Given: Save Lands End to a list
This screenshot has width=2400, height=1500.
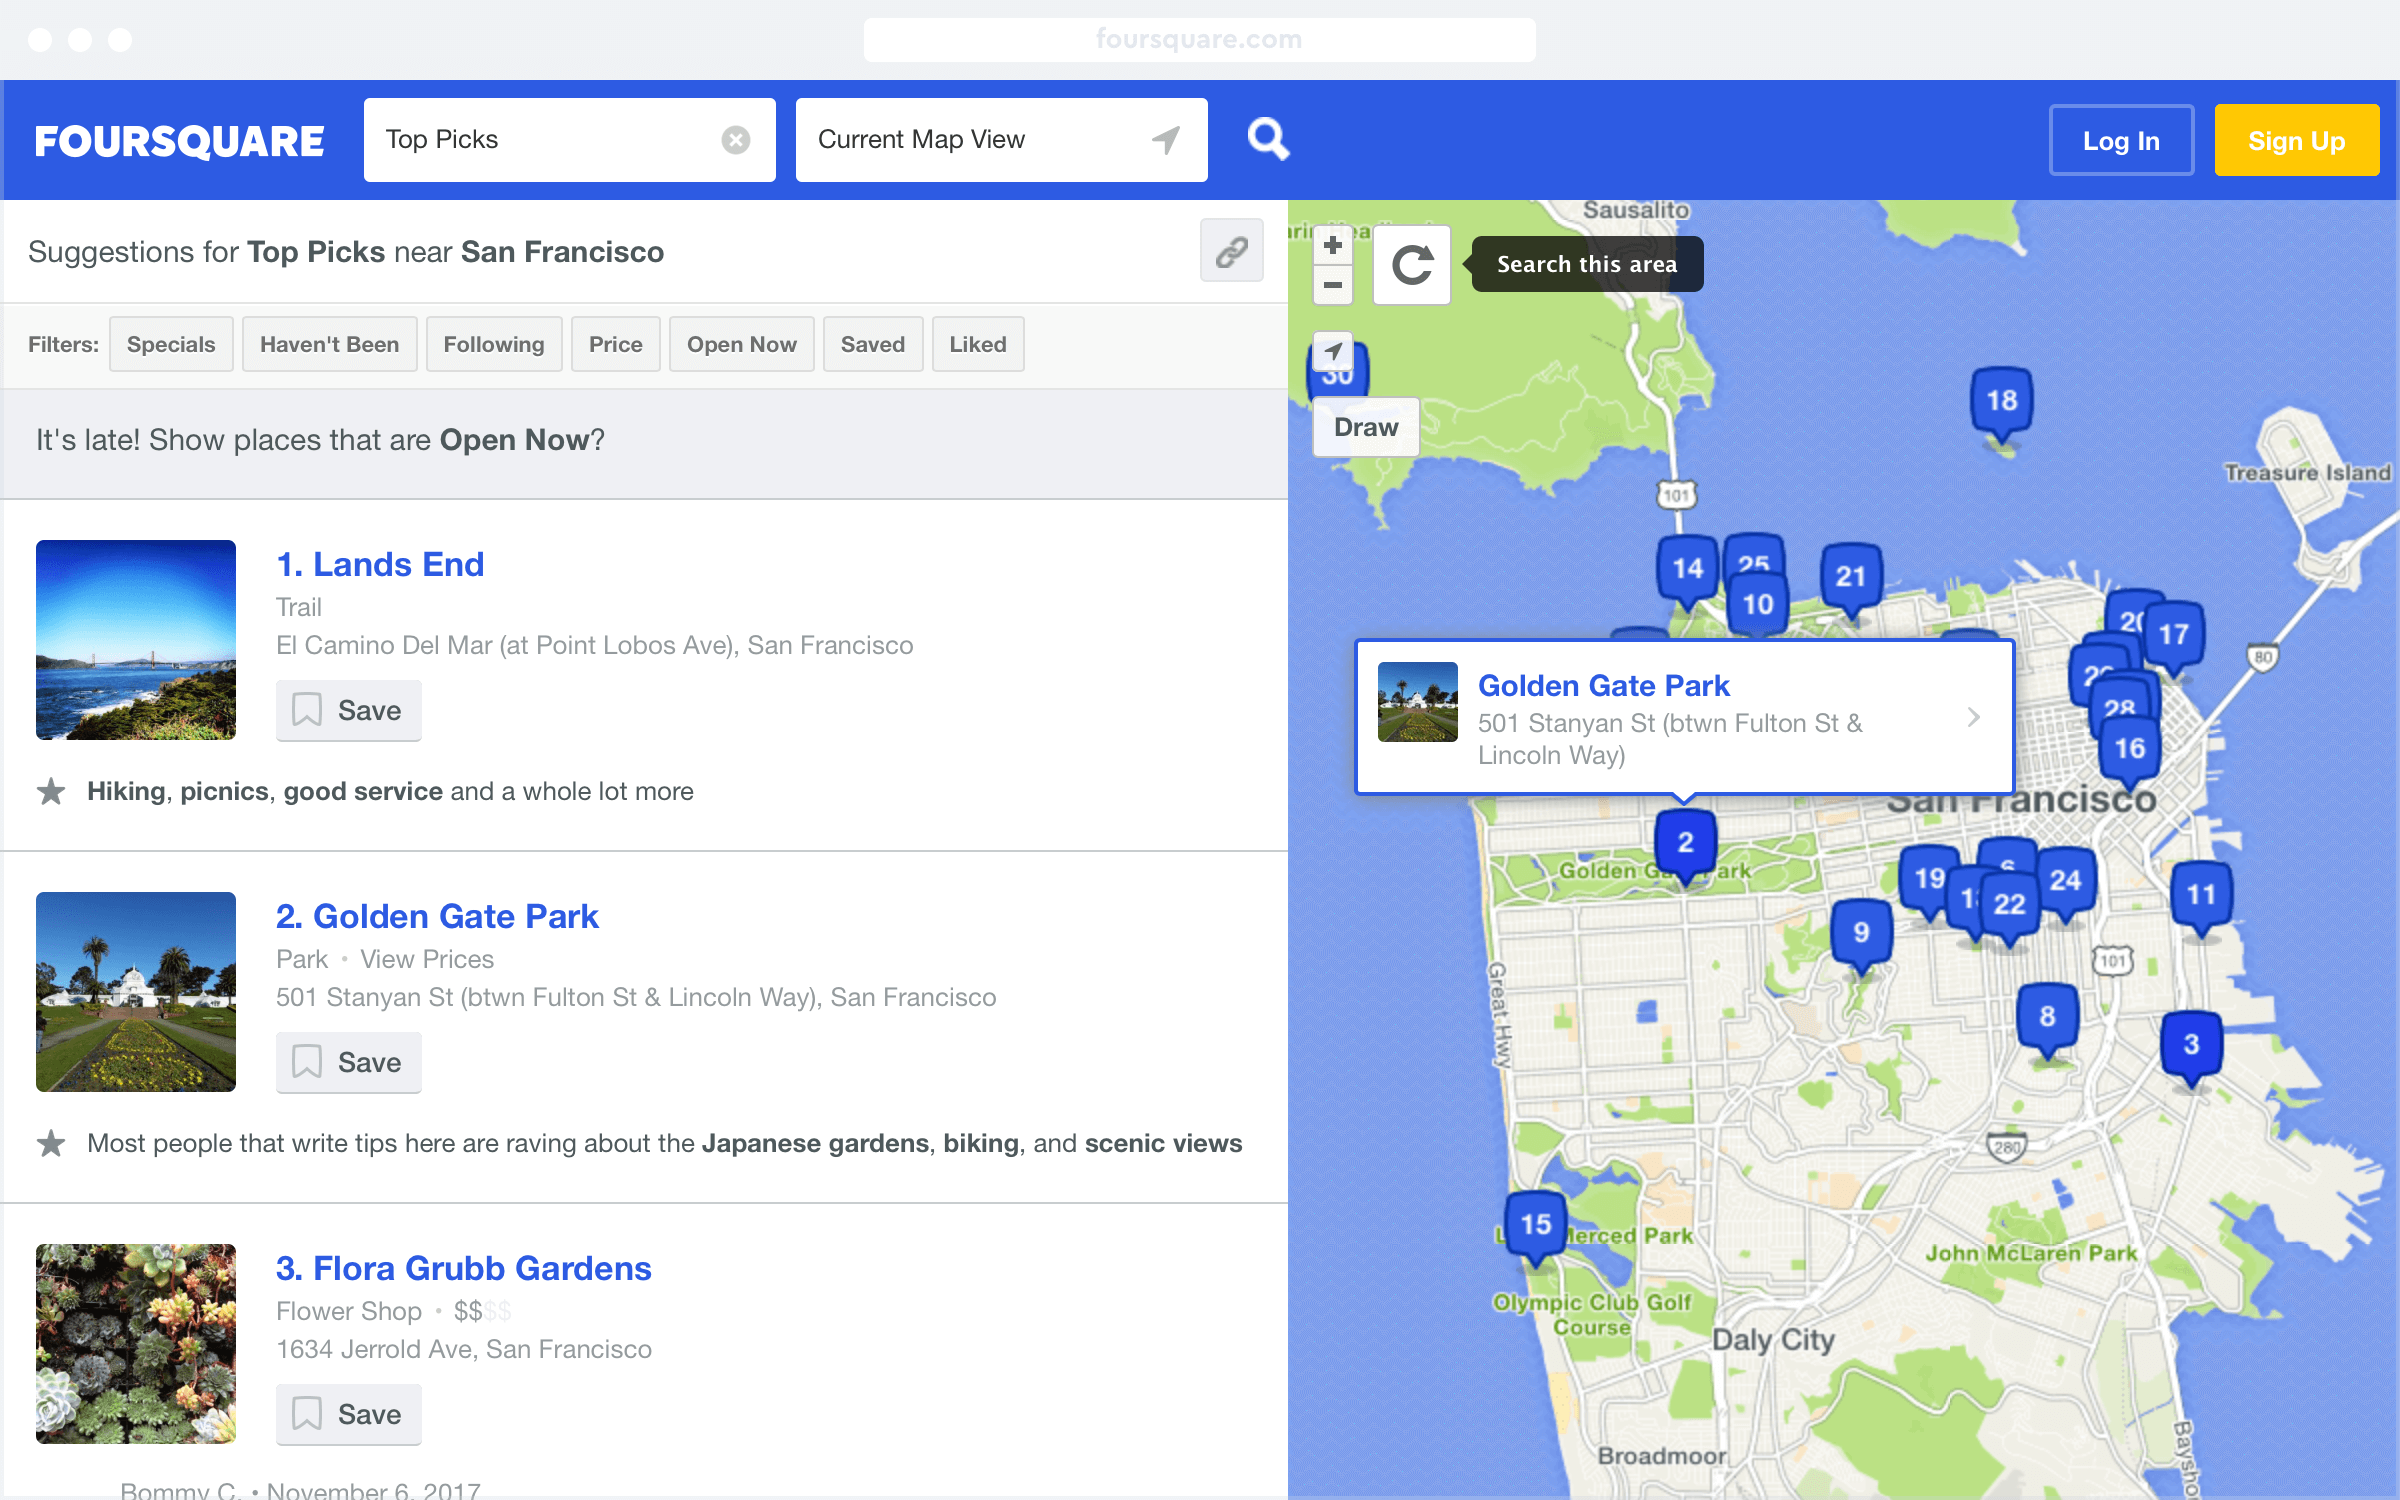Looking at the screenshot, I should pyautogui.click(x=349, y=711).
